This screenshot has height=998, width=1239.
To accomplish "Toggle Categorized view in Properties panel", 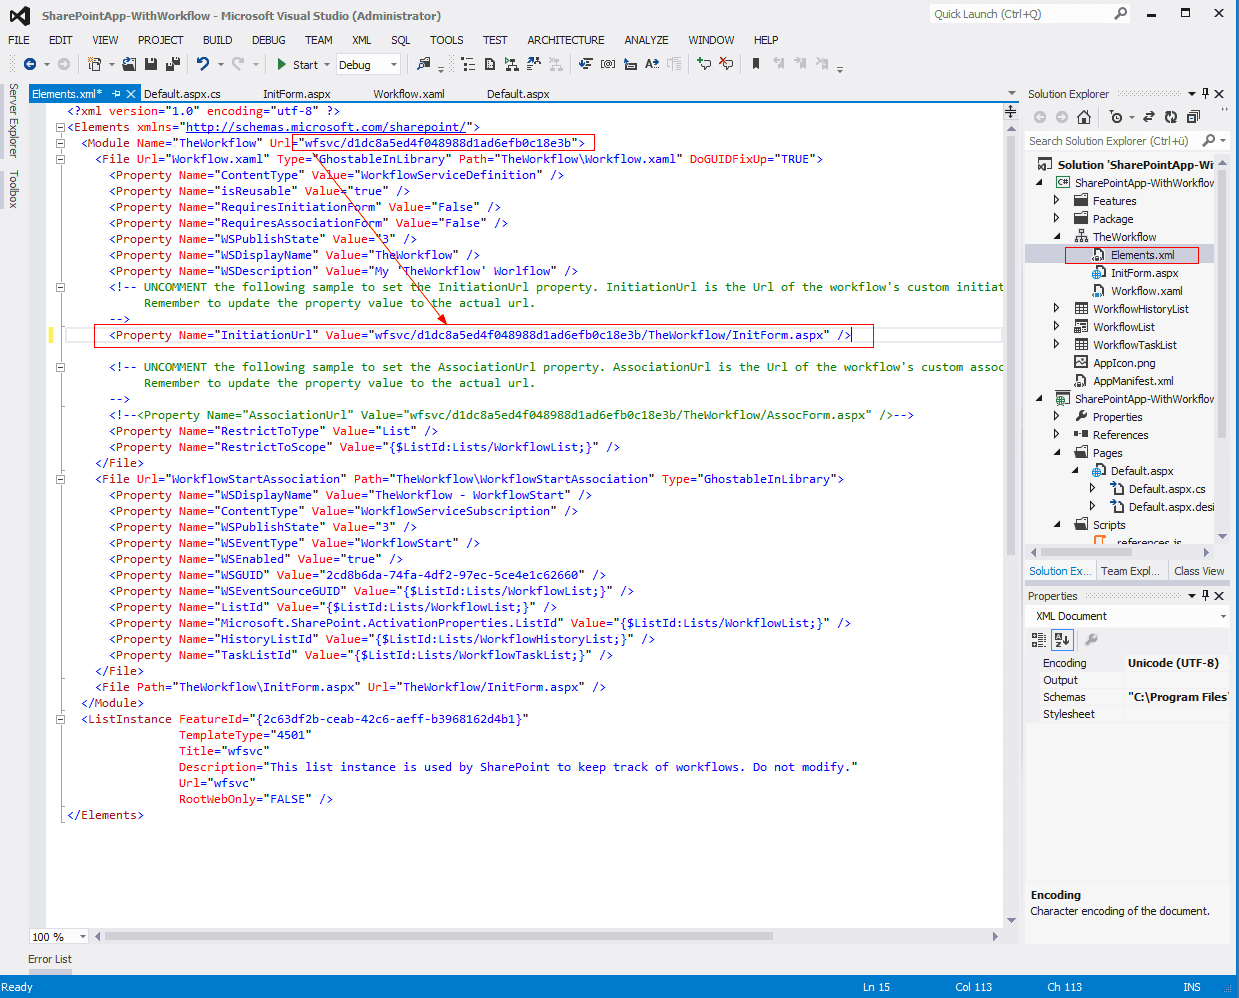I will (x=1039, y=640).
